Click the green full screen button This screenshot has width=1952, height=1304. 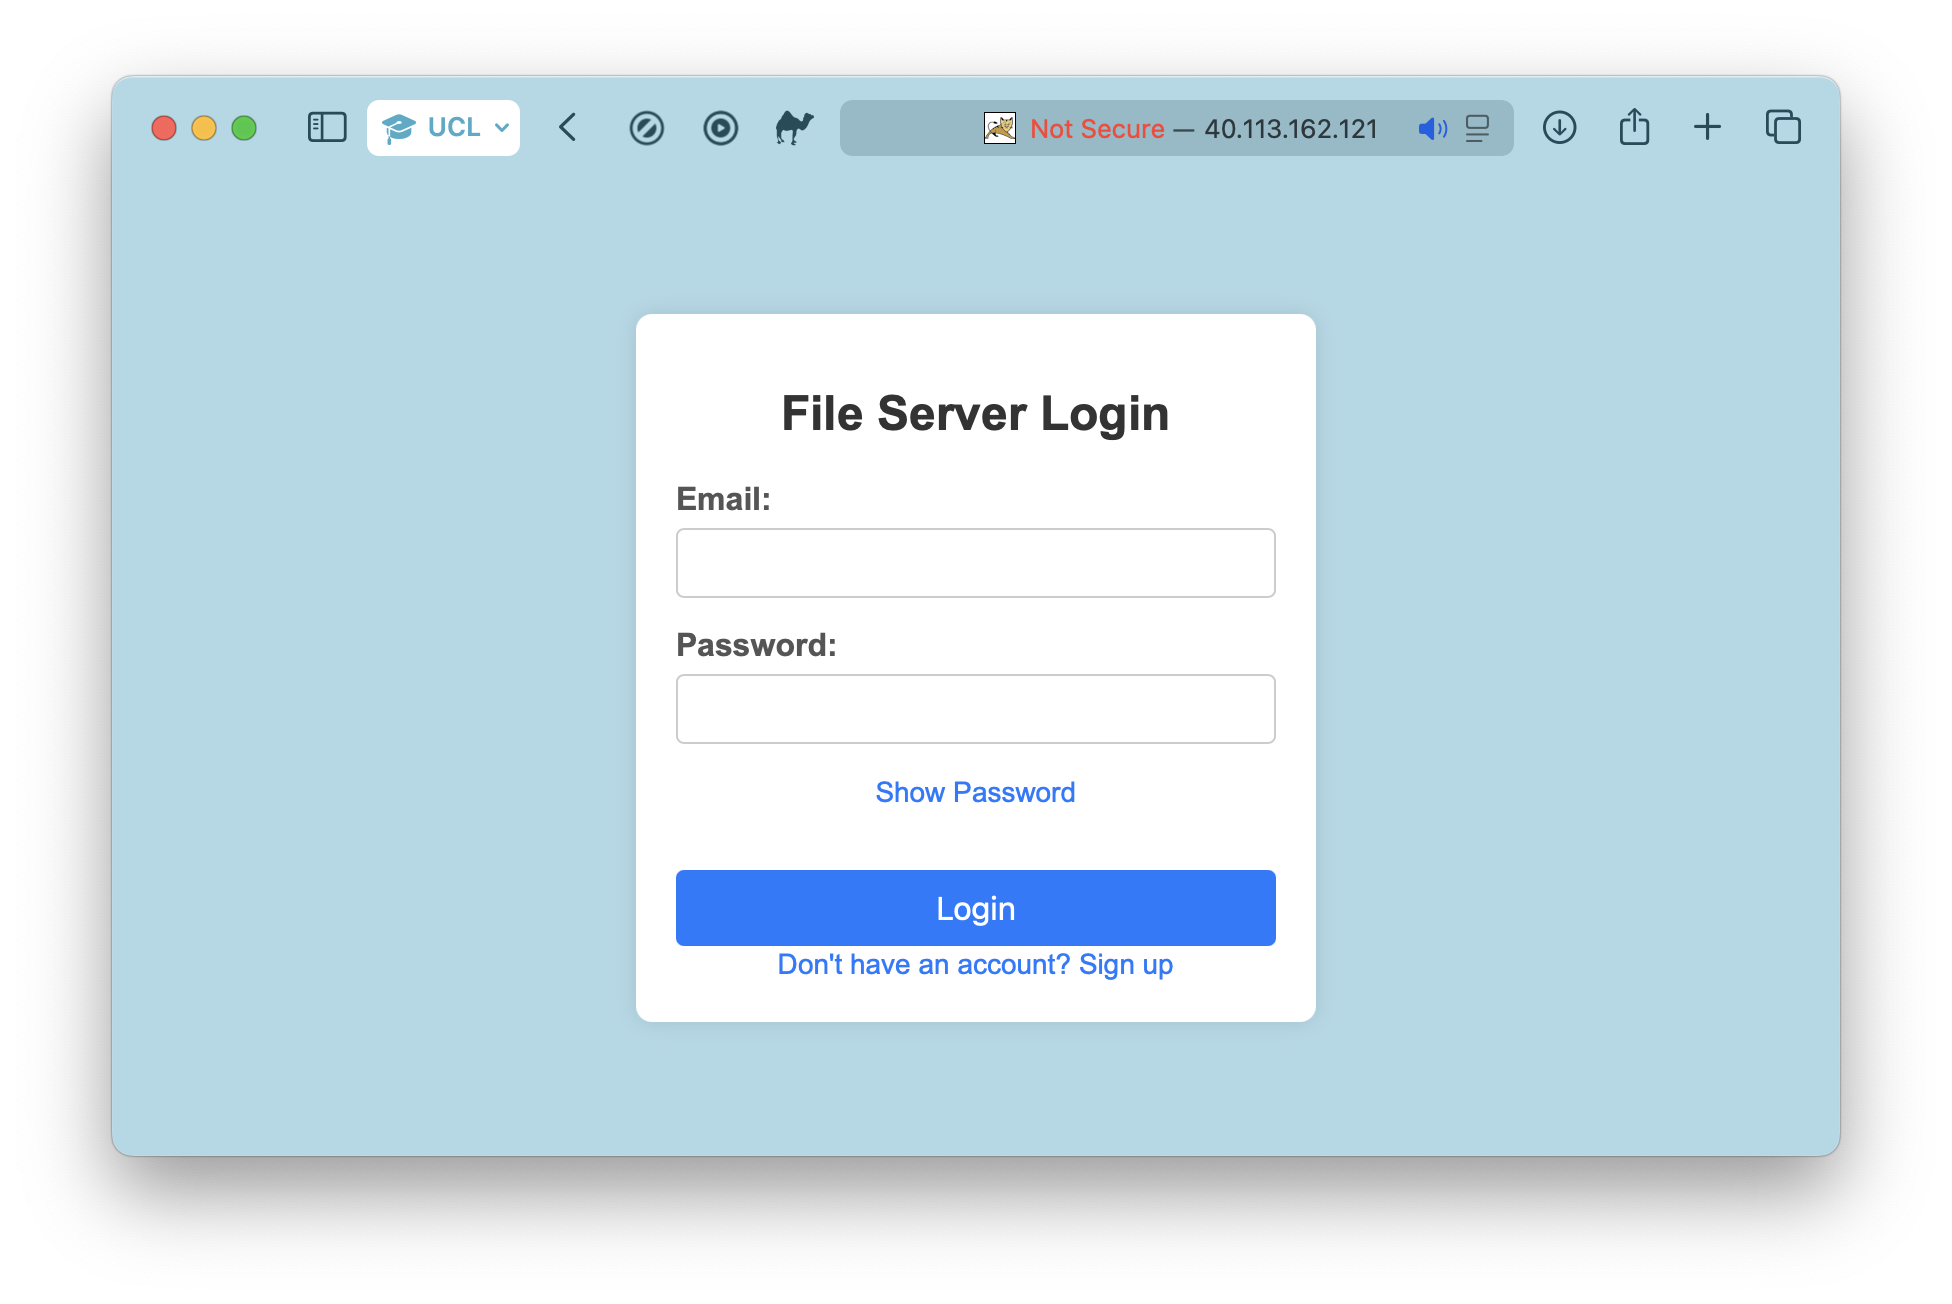point(244,128)
